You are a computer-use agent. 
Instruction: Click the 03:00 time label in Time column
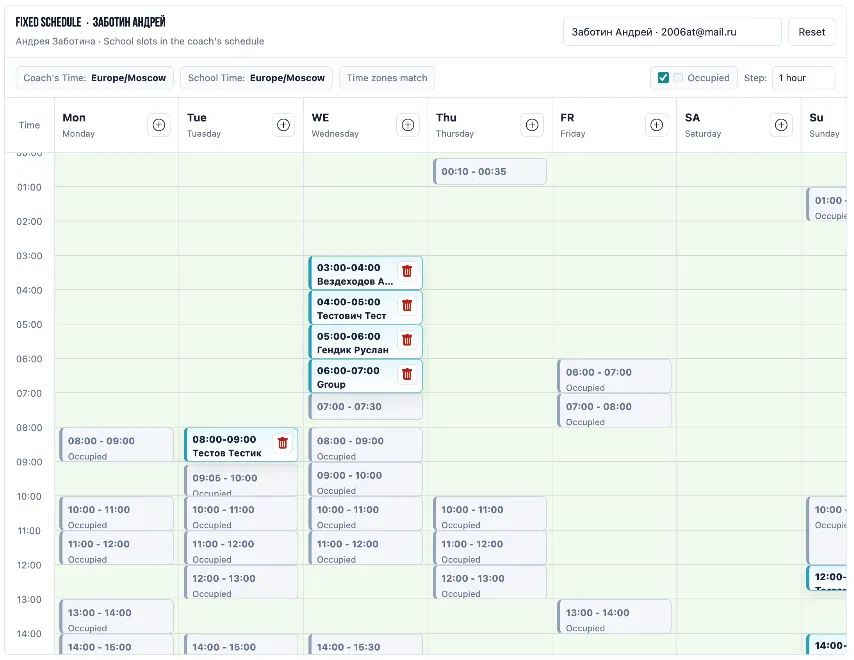pyautogui.click(x=29, y=255)
